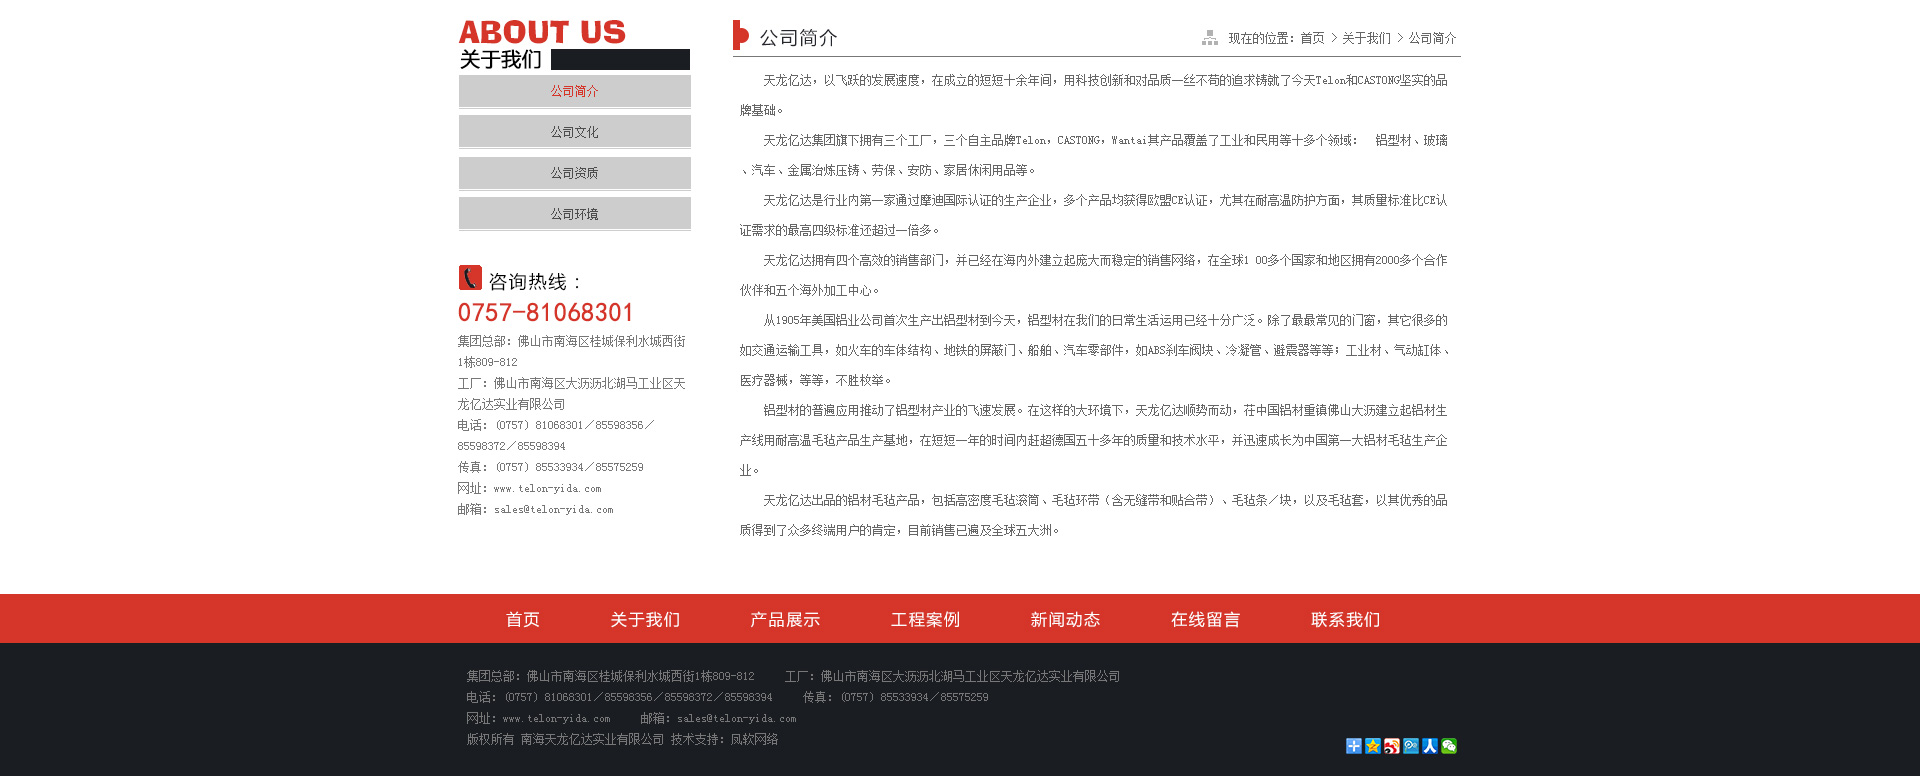This screenshot has height=776, width=1920.
Task: Share to QZone via yellow star icon
Action: coord(1373,746)
